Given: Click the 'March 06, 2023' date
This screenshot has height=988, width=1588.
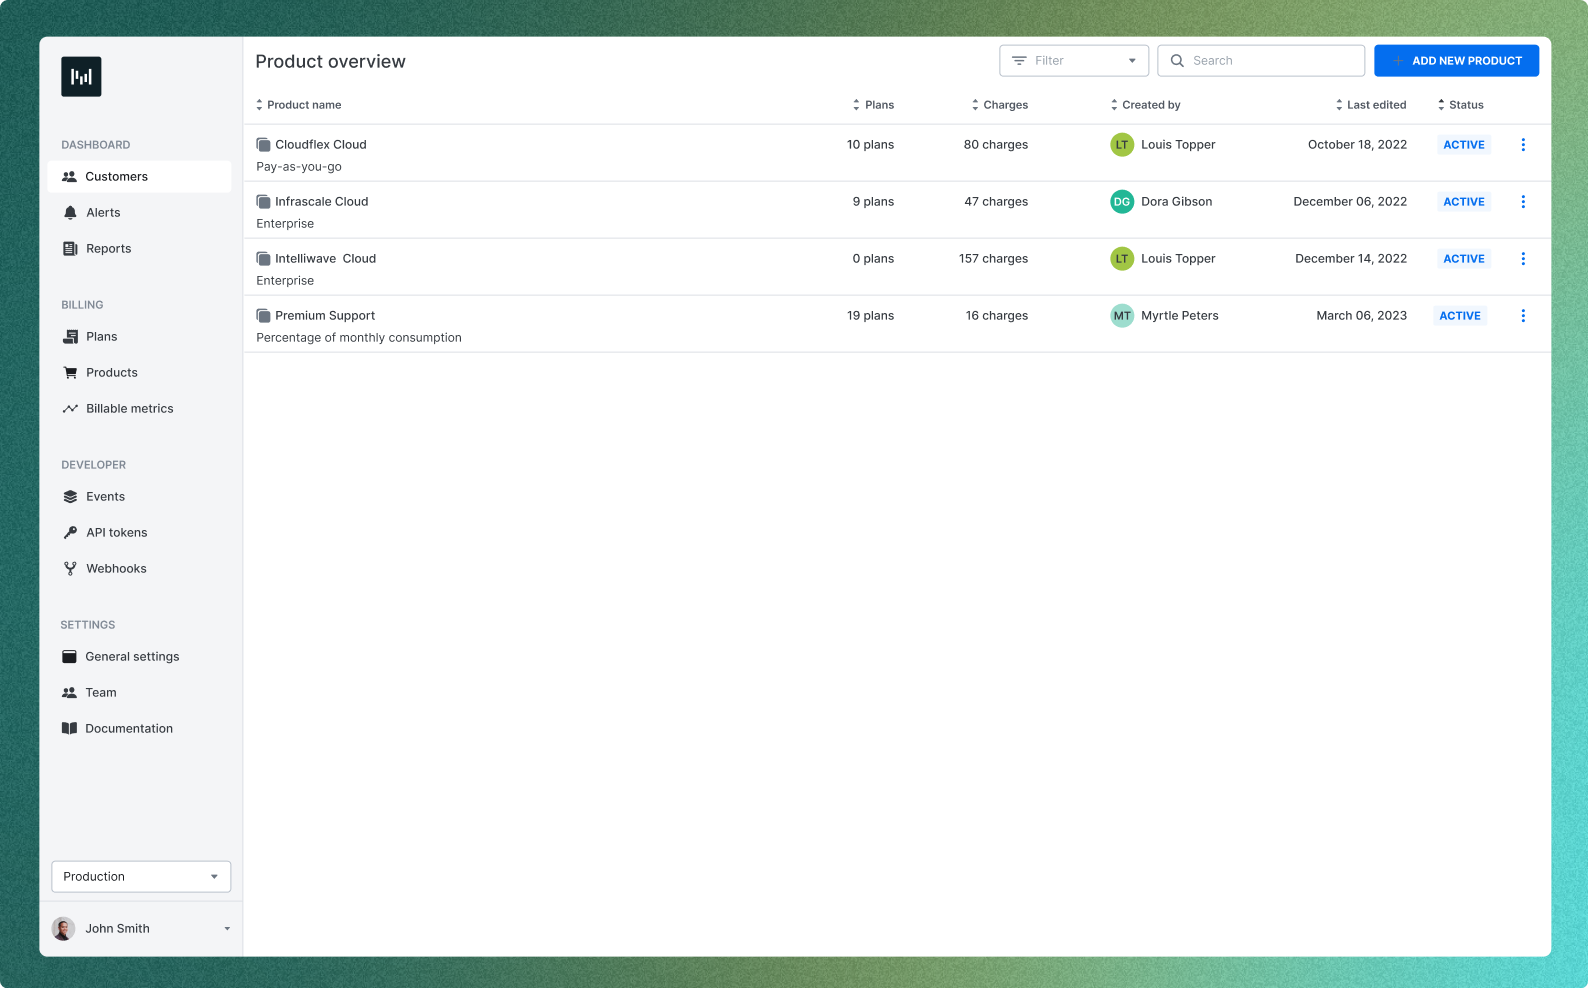Looking at the screenshot, I should tap(1361, 316).
